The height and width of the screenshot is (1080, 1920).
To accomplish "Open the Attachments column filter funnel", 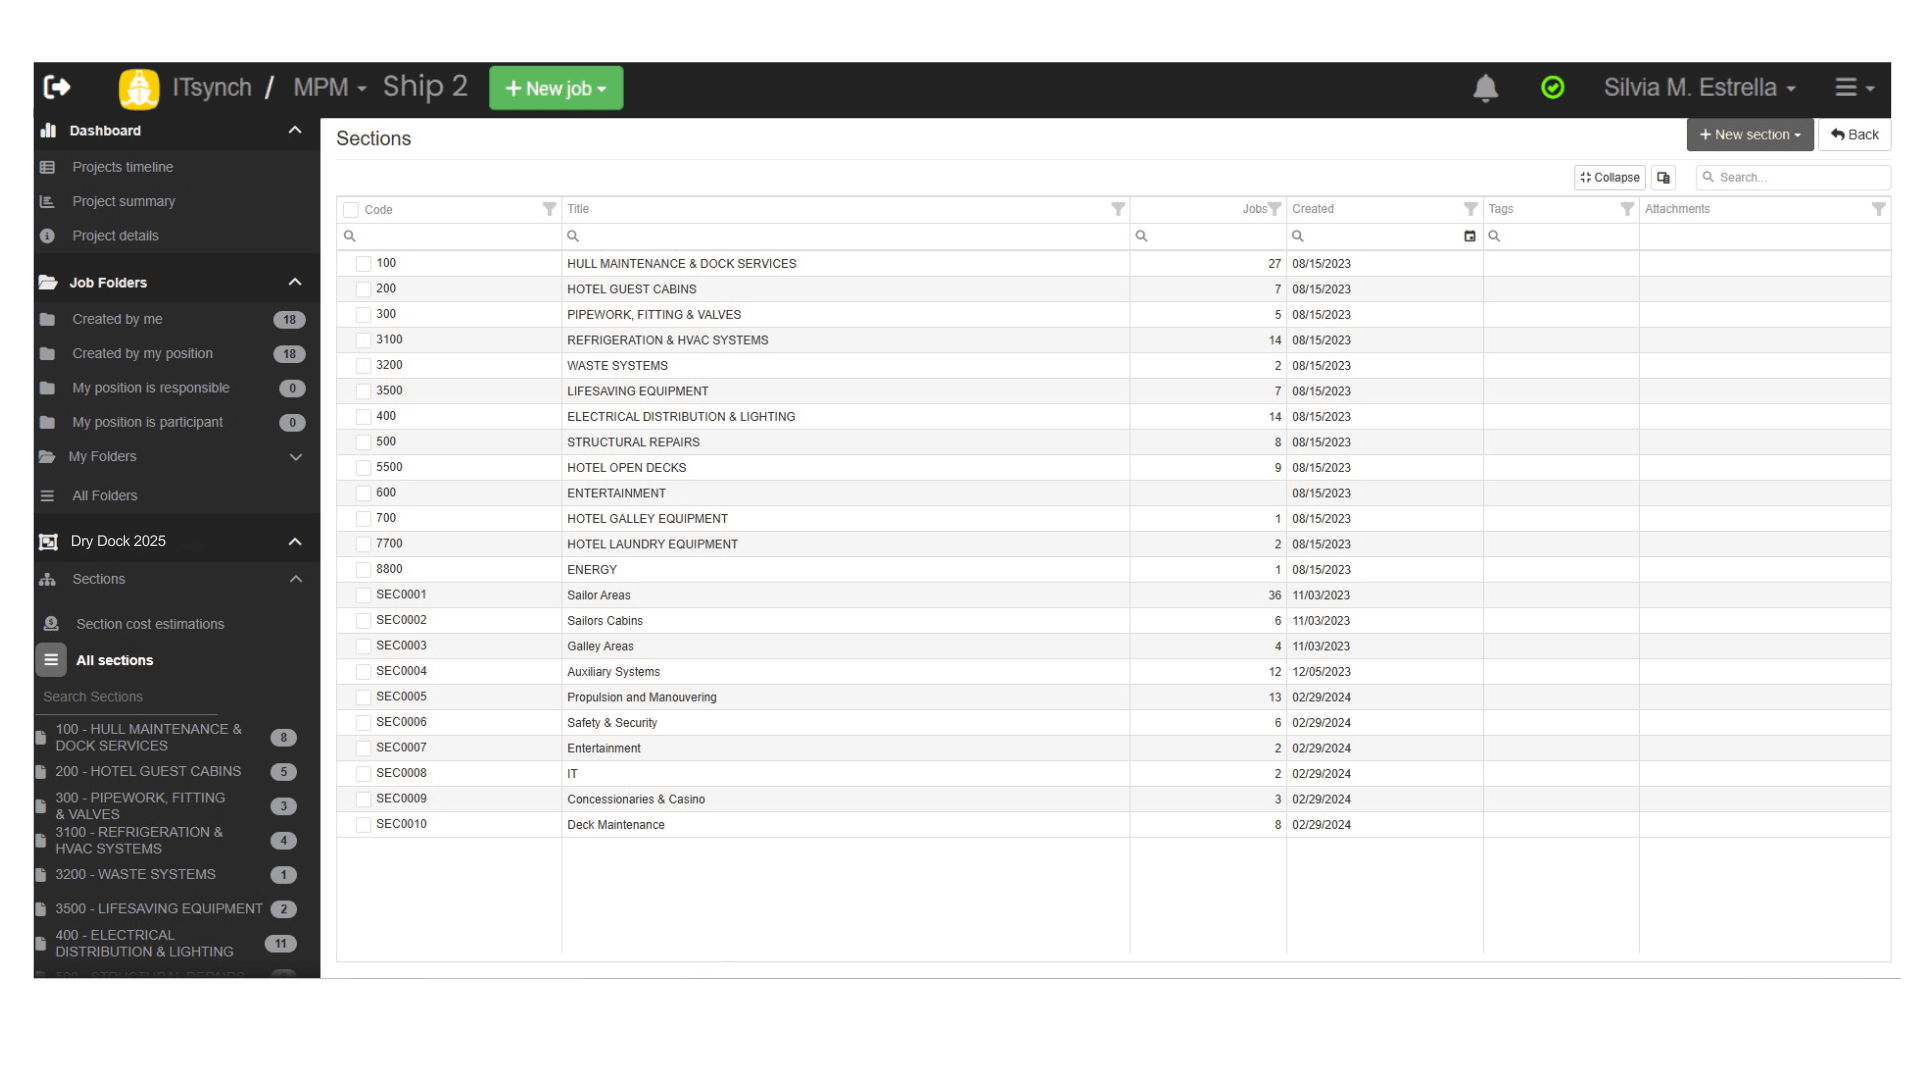I will (1878, 209).
